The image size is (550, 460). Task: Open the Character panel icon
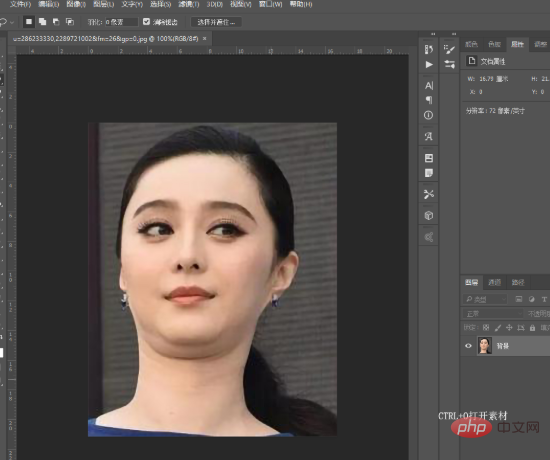click(x=429, y=86)
